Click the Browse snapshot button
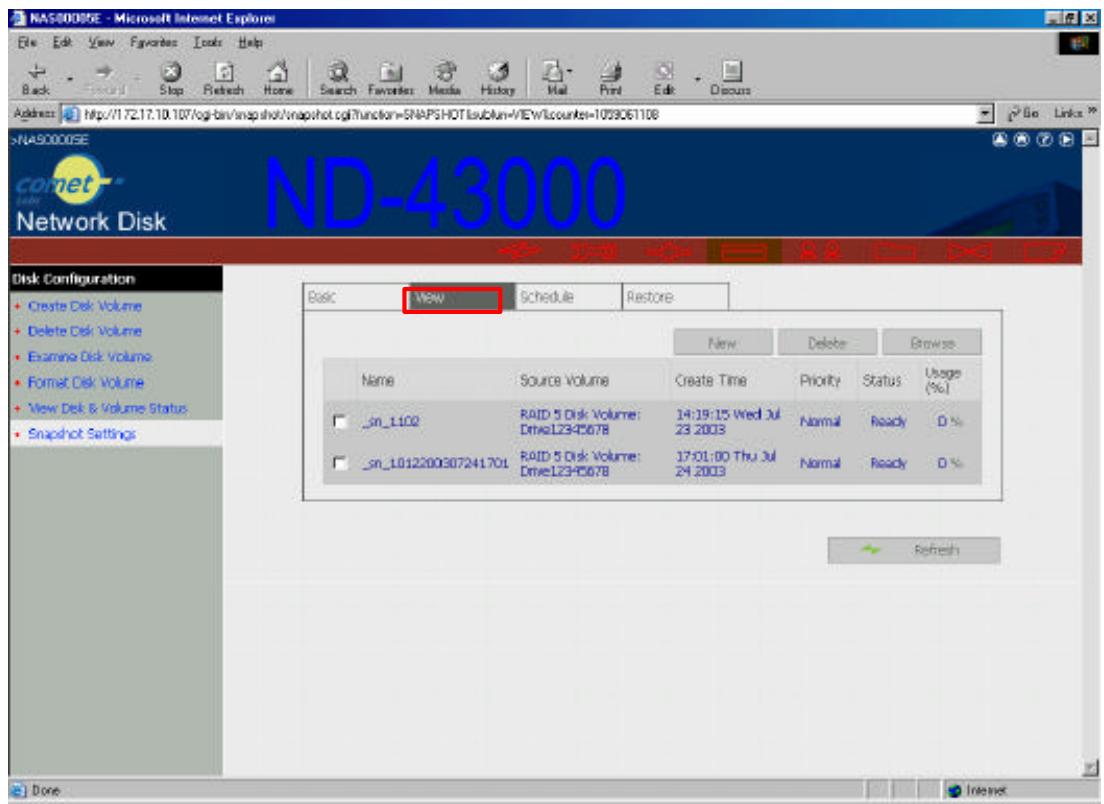Image resolution: width=1104 pixels, height=804 pixels. (932, 342)
